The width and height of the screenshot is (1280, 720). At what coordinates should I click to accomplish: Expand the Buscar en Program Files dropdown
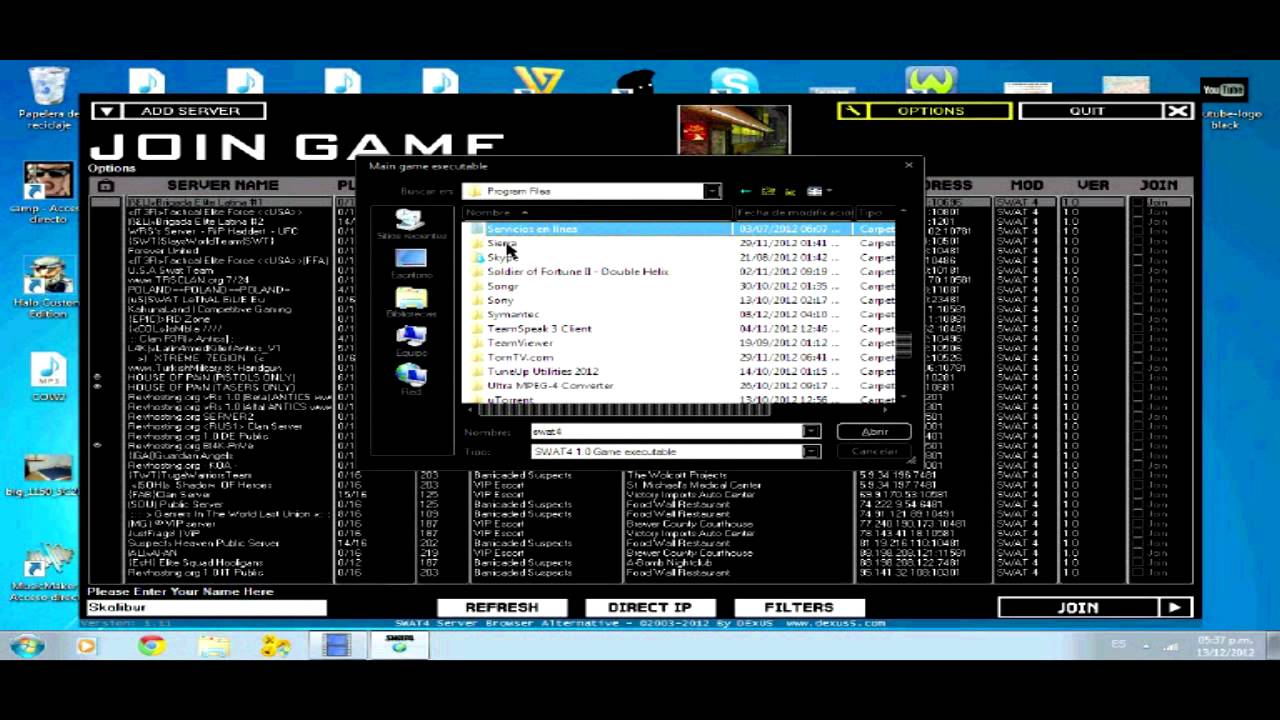(x=711, y=191)
